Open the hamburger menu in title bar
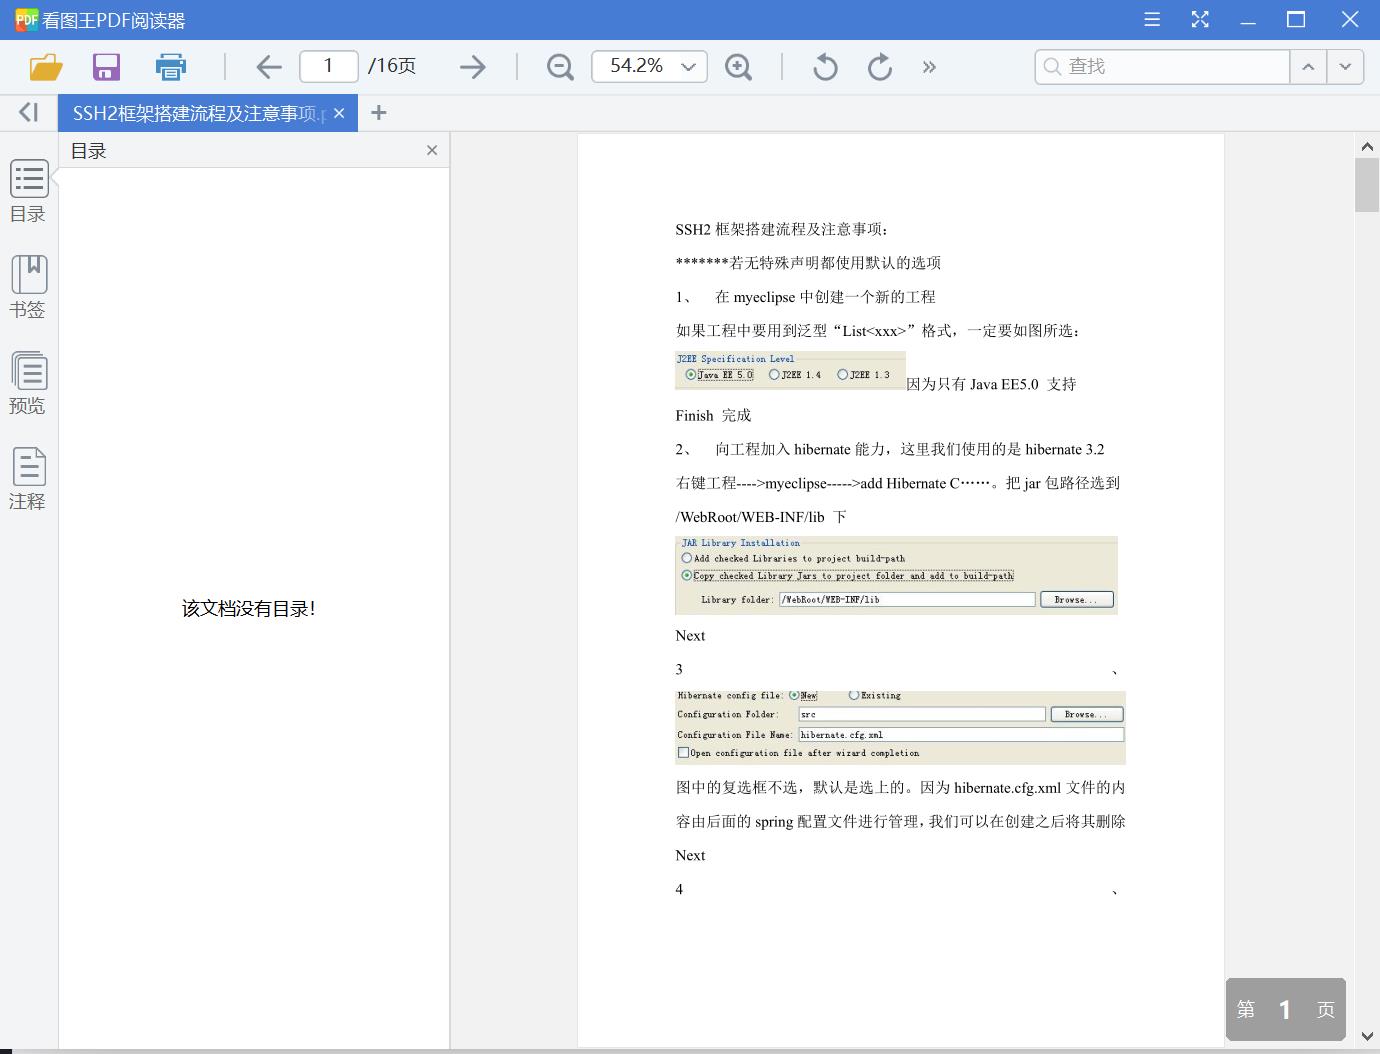The height and width of the screenshot is (1054, 1380). 1152,19
